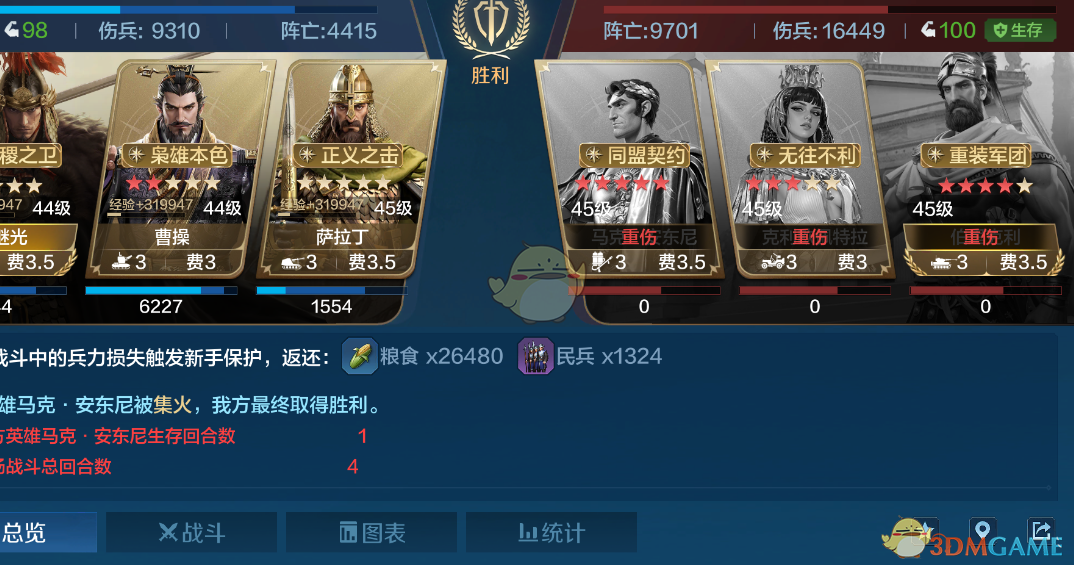Click the 民兵 militia troop icon
Screen dimensions: 1074x565
coord(536,356)
